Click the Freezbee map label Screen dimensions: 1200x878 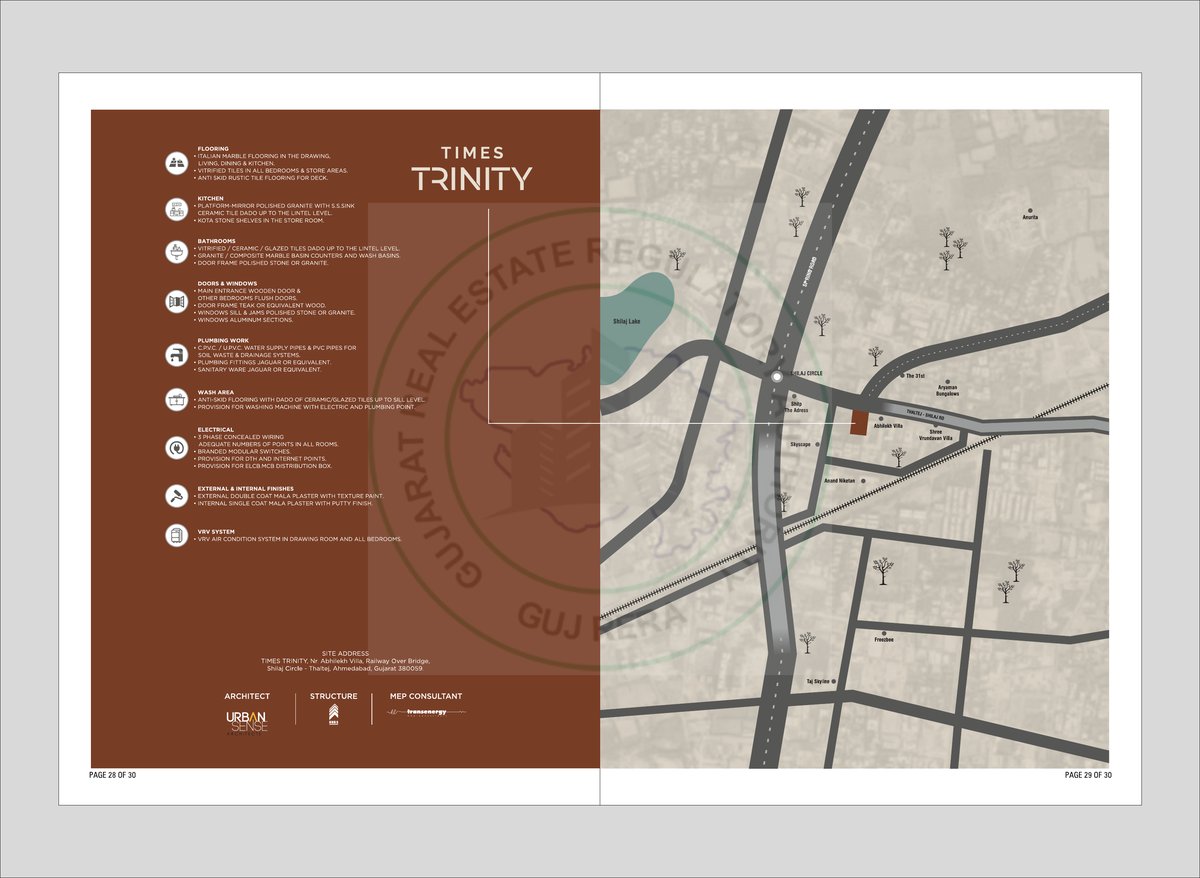[x=884, y=639]
